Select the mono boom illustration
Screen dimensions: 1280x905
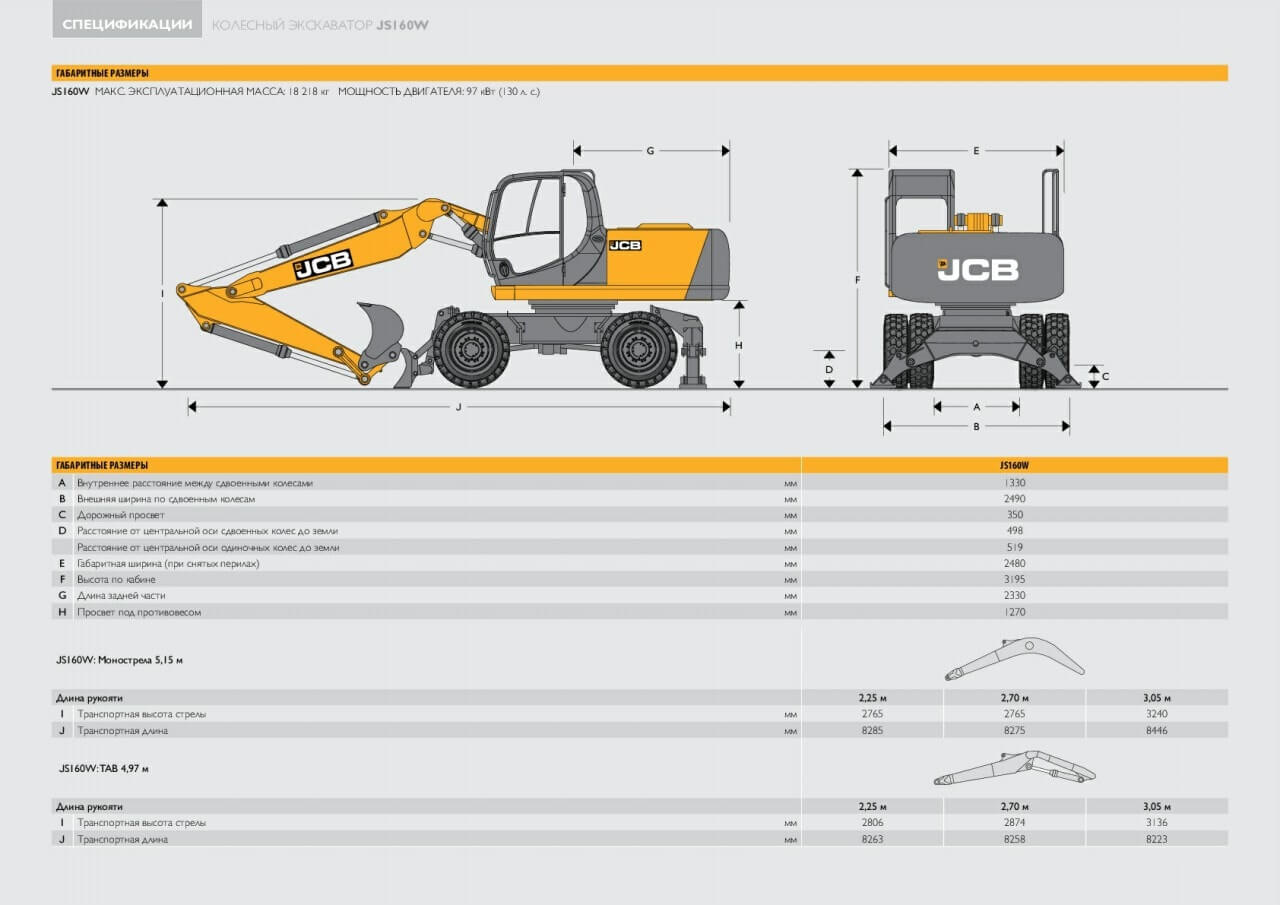coord(1015,659)
